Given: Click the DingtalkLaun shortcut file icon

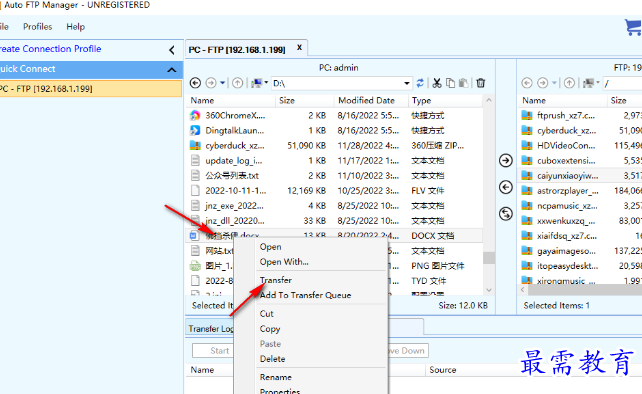Looking at the screenshot, I should coord(195,131).
